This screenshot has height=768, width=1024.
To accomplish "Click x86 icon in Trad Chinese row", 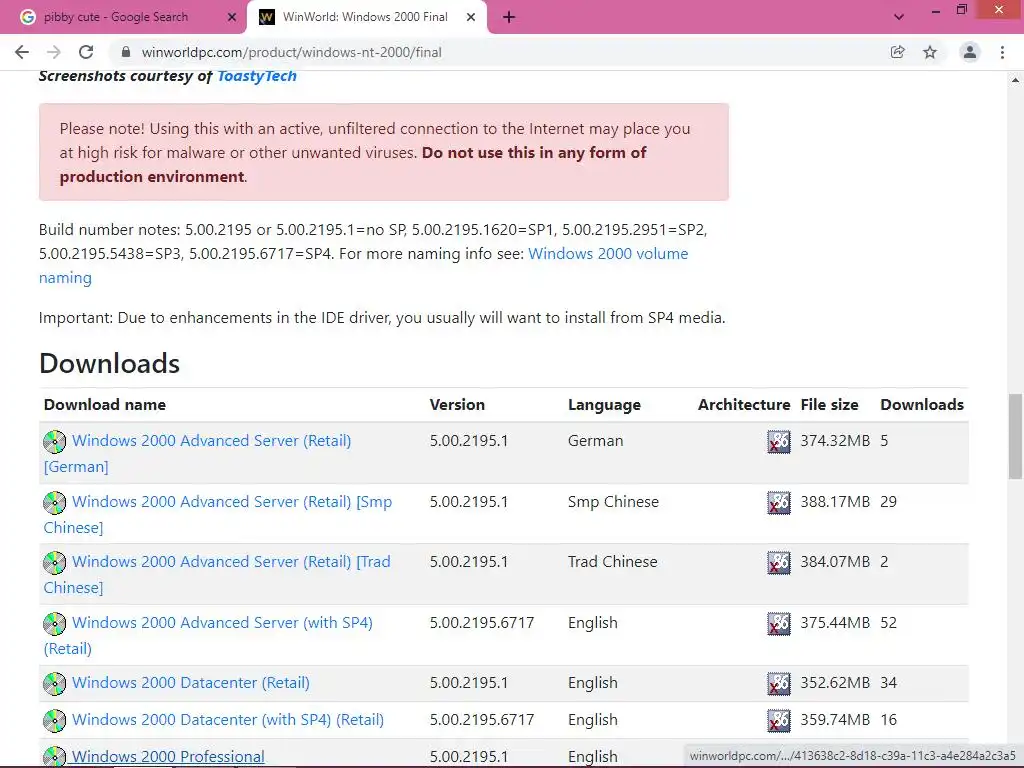I will click(778, 563).
